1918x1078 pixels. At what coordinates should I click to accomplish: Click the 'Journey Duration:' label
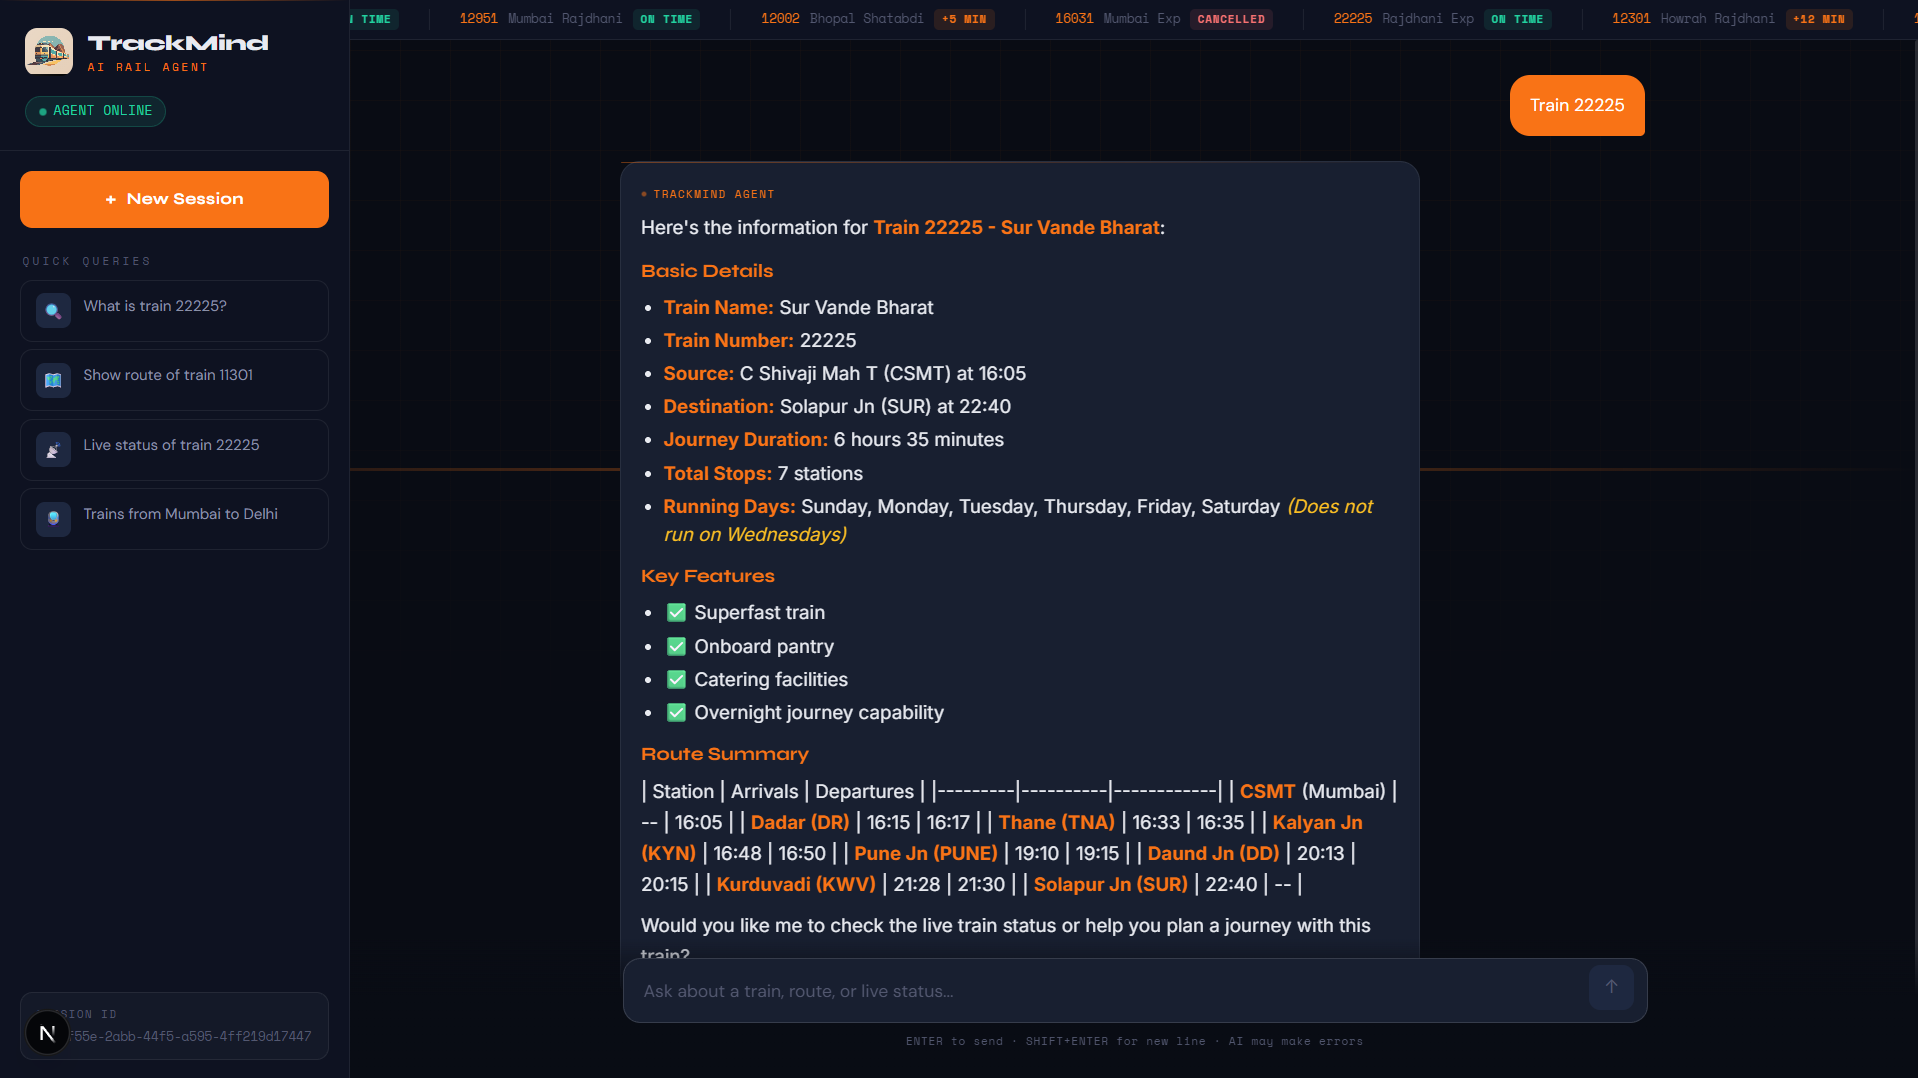[745, 440]
